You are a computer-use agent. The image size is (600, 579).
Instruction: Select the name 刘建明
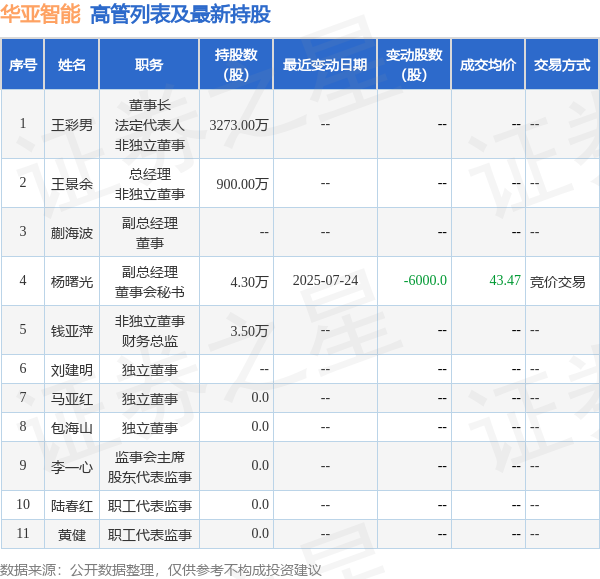click(72, 370)
